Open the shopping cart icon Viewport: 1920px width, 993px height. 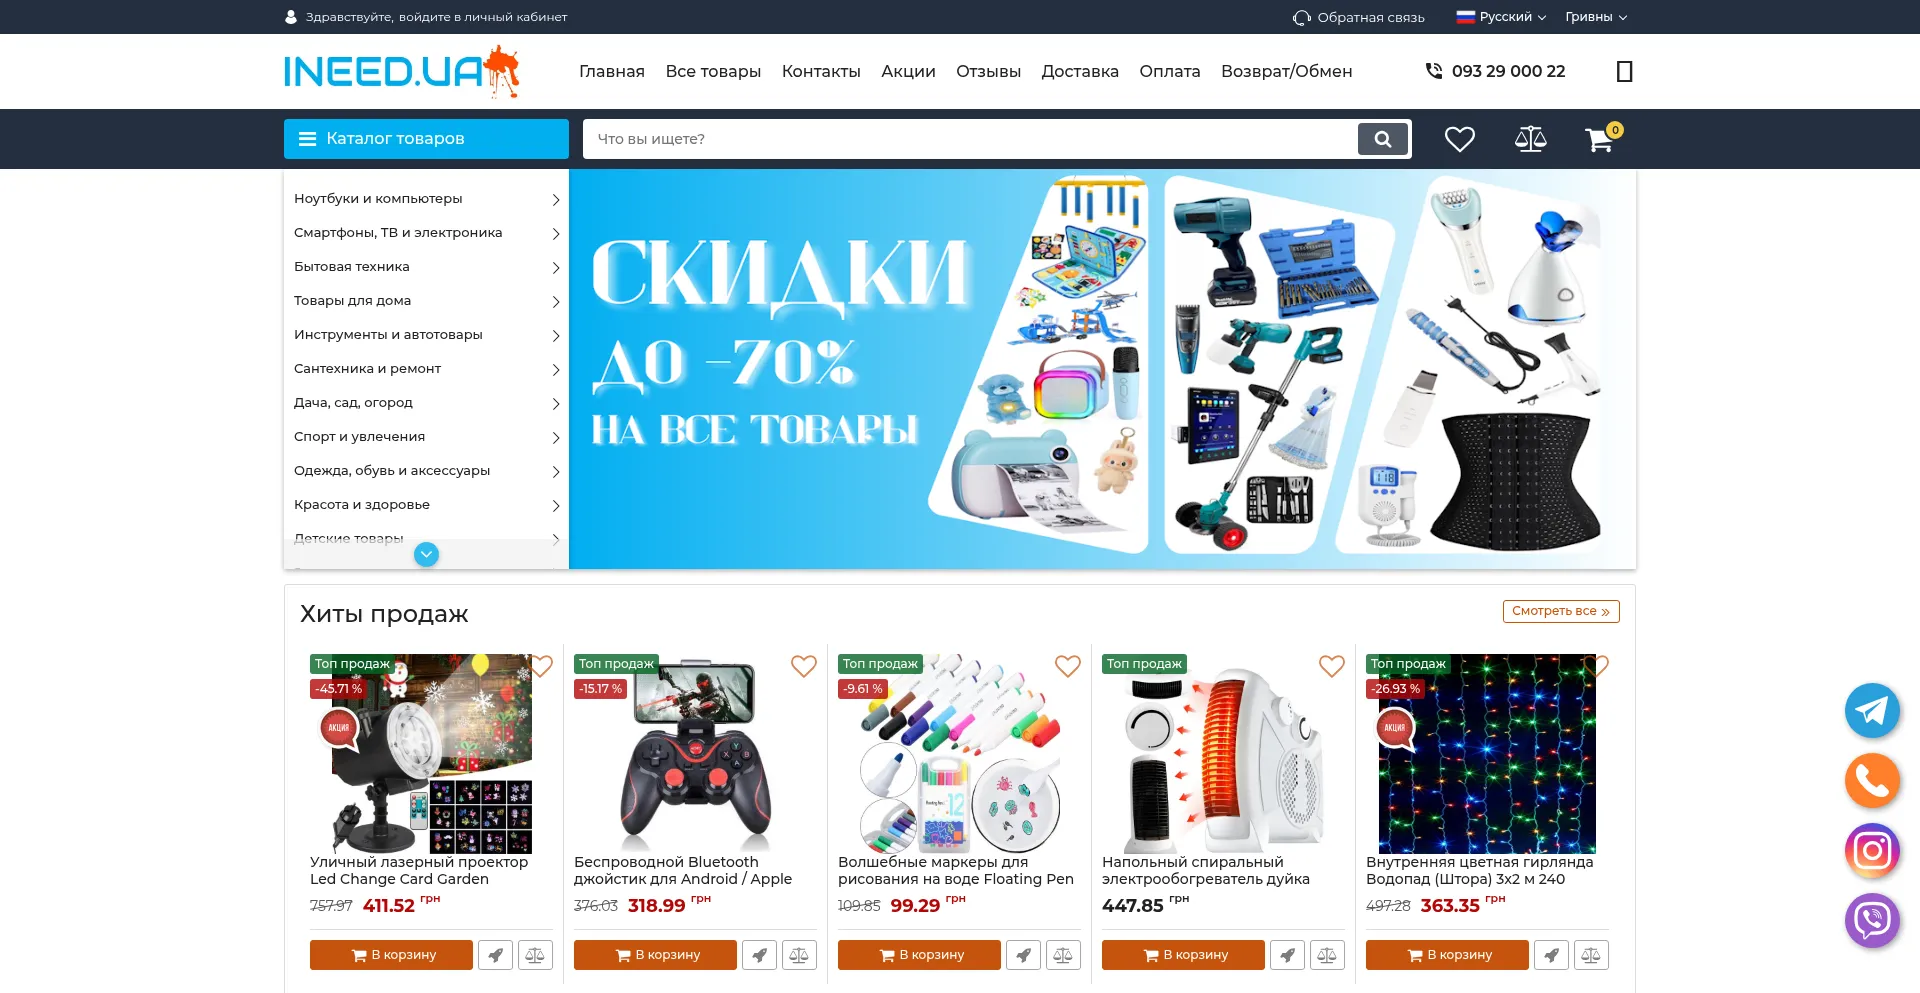coord(1601,139)
